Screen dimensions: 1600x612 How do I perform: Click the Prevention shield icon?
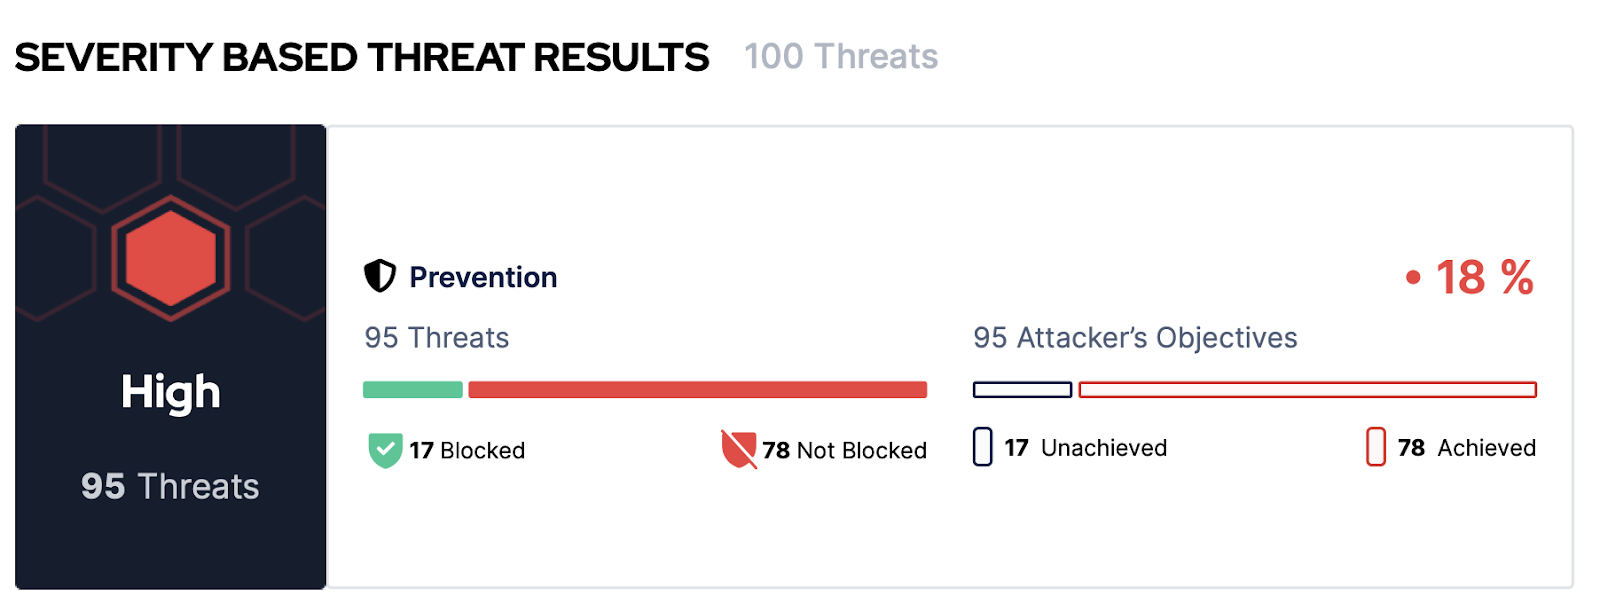380,276
